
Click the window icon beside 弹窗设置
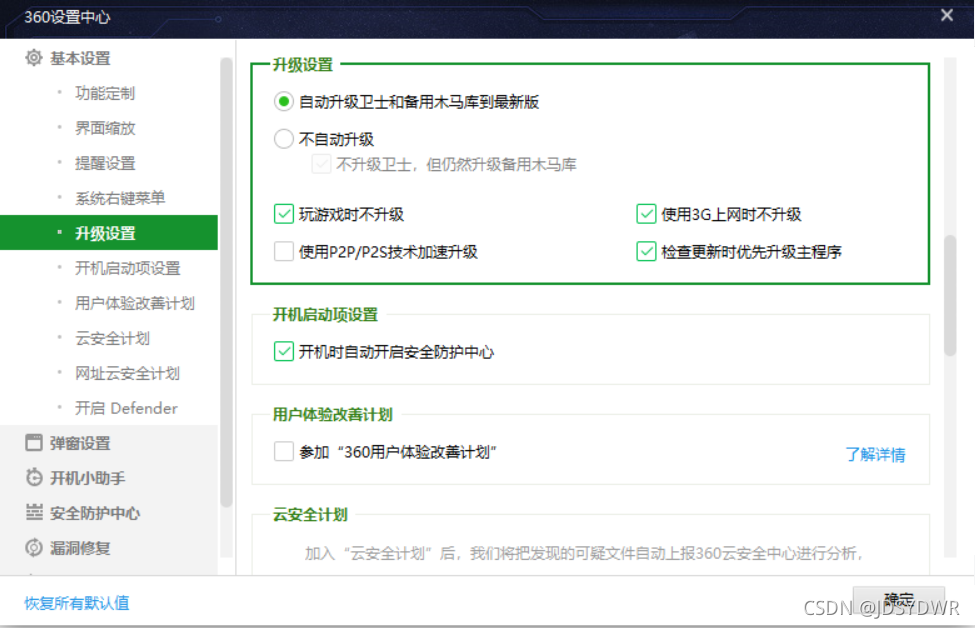tap(34, 443)
